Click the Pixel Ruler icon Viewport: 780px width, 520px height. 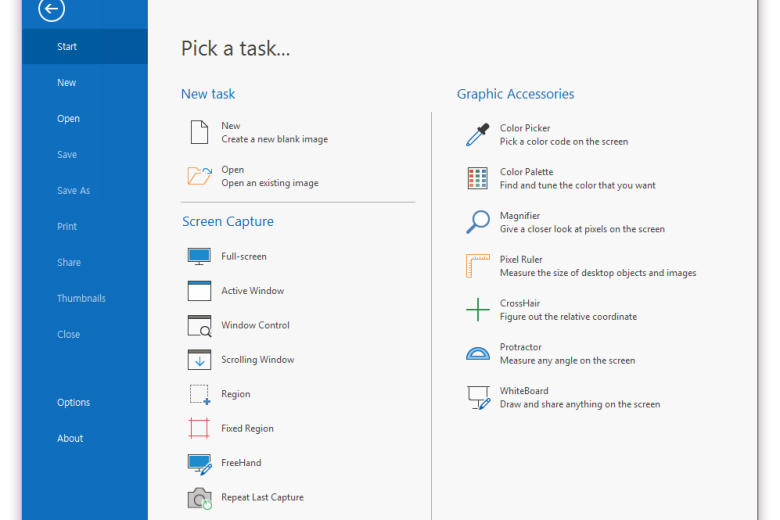tap(478, 266)
